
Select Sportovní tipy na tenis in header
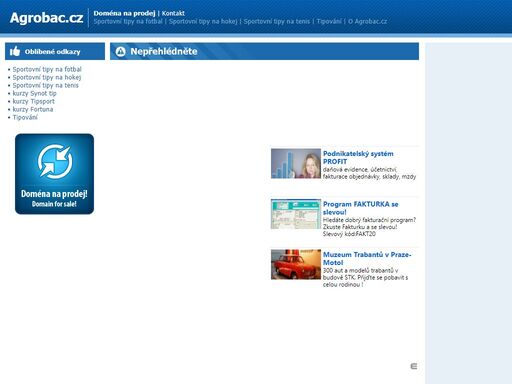click(277, 21)
